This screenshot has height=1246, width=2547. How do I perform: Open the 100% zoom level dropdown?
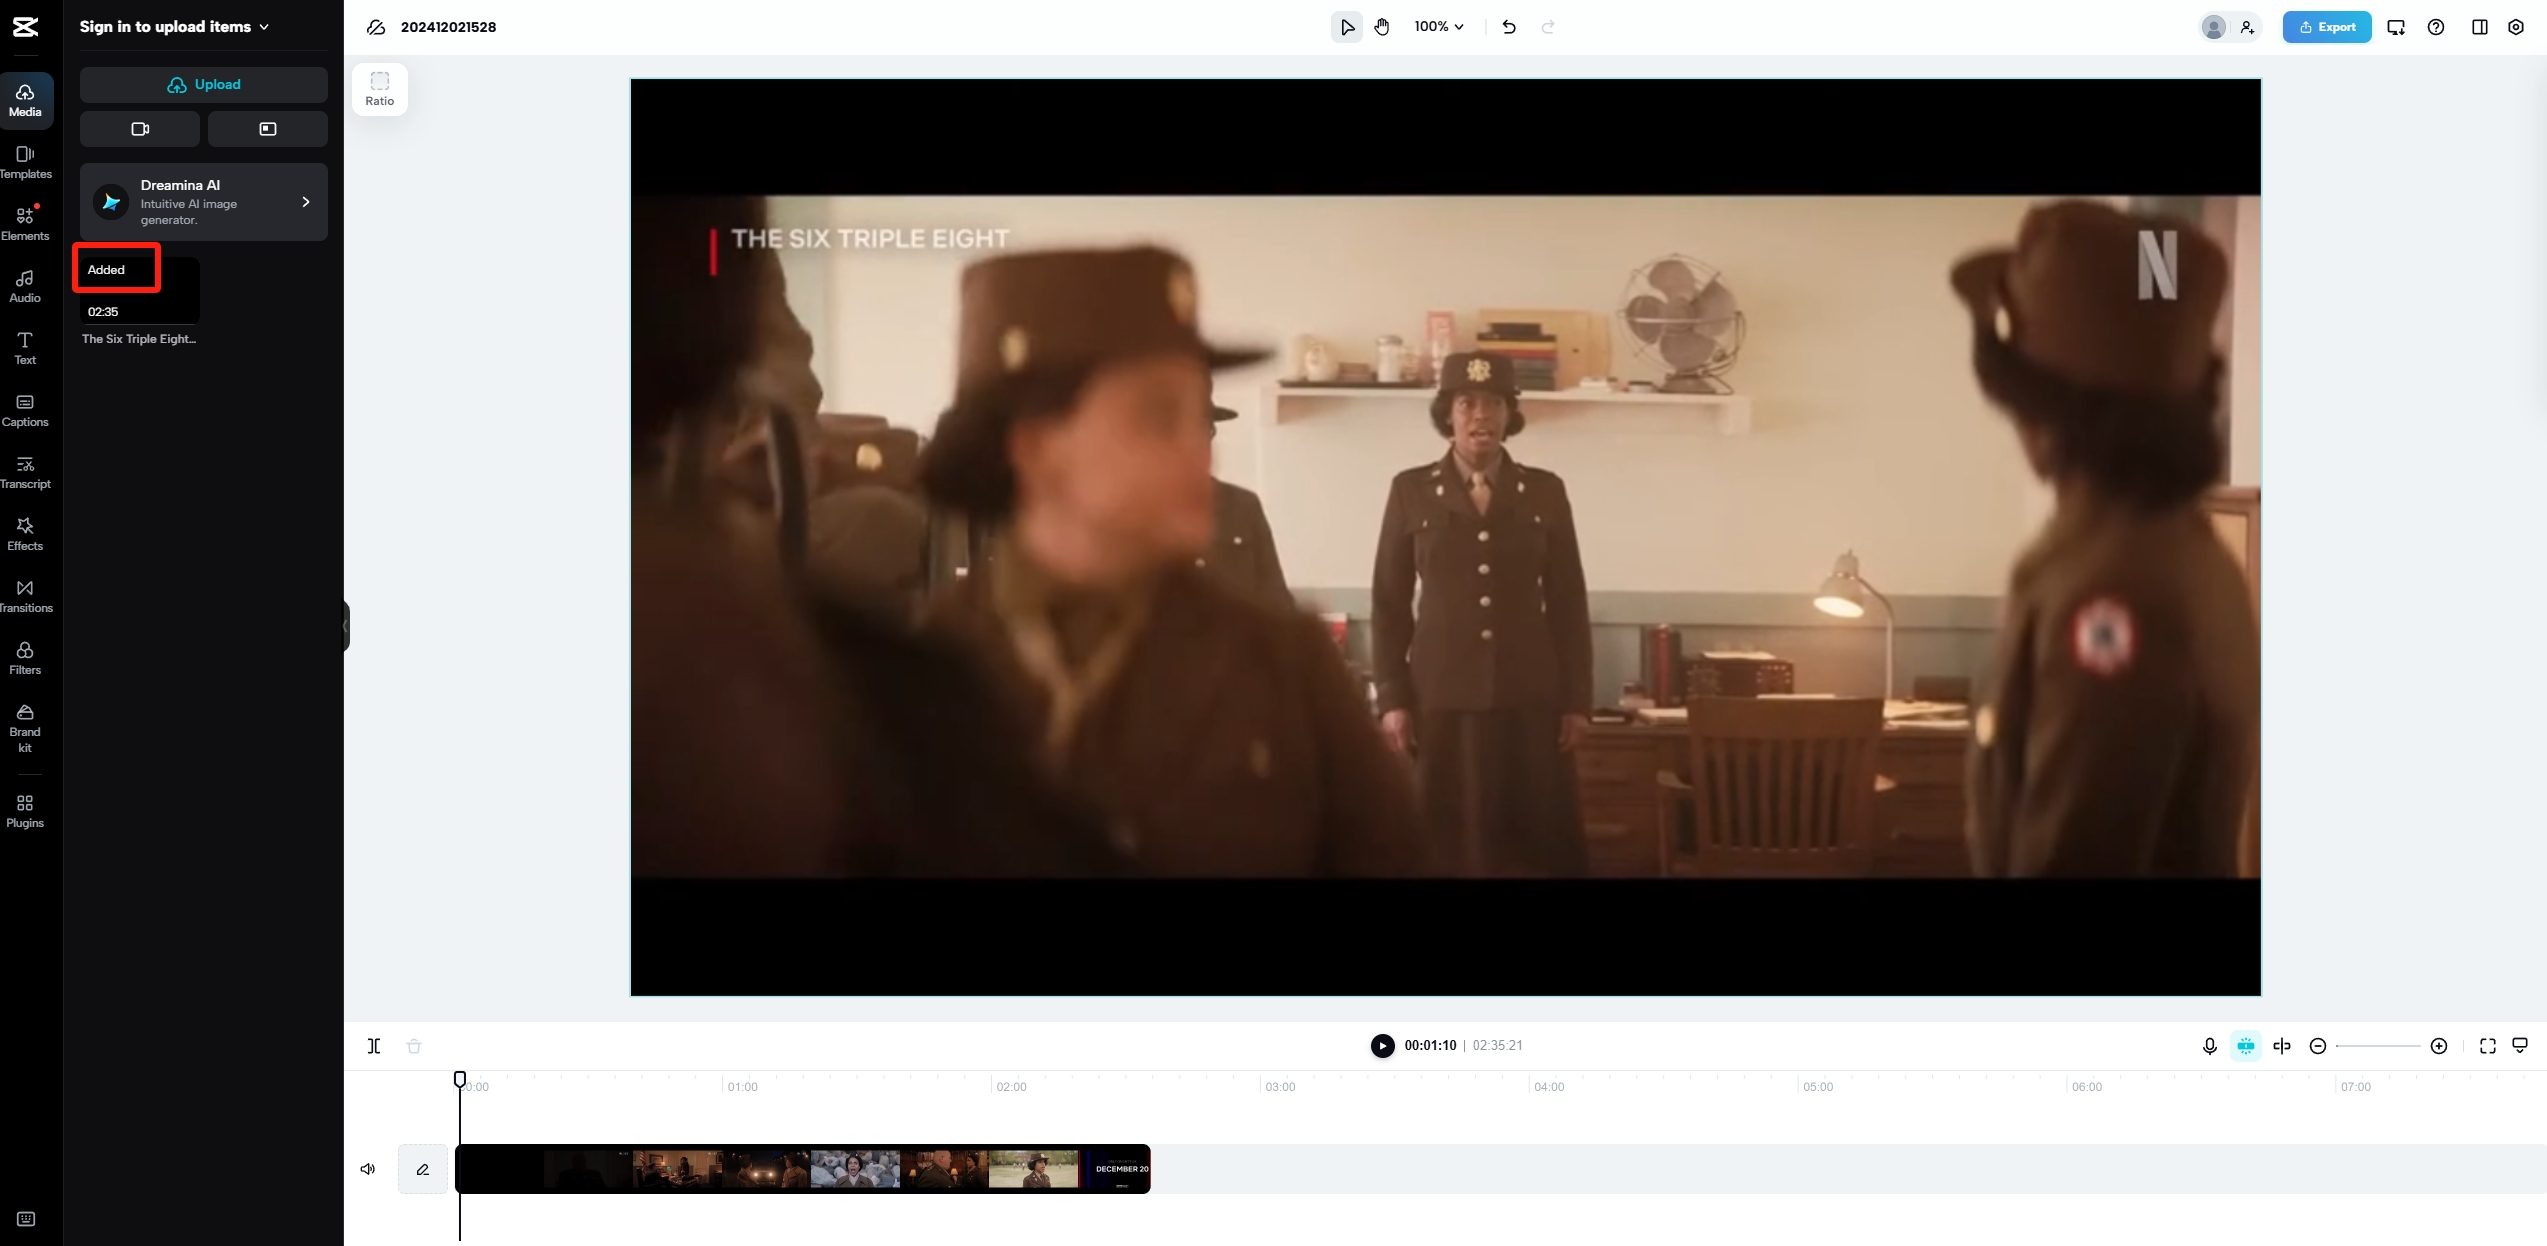pos(1438,27)
